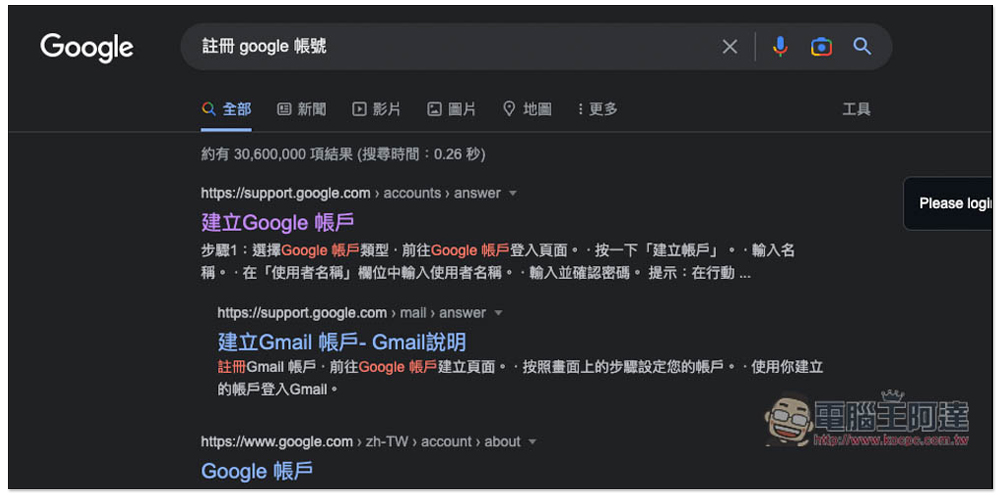Expand arrow beside account › about URL

(x=533, y=442)
